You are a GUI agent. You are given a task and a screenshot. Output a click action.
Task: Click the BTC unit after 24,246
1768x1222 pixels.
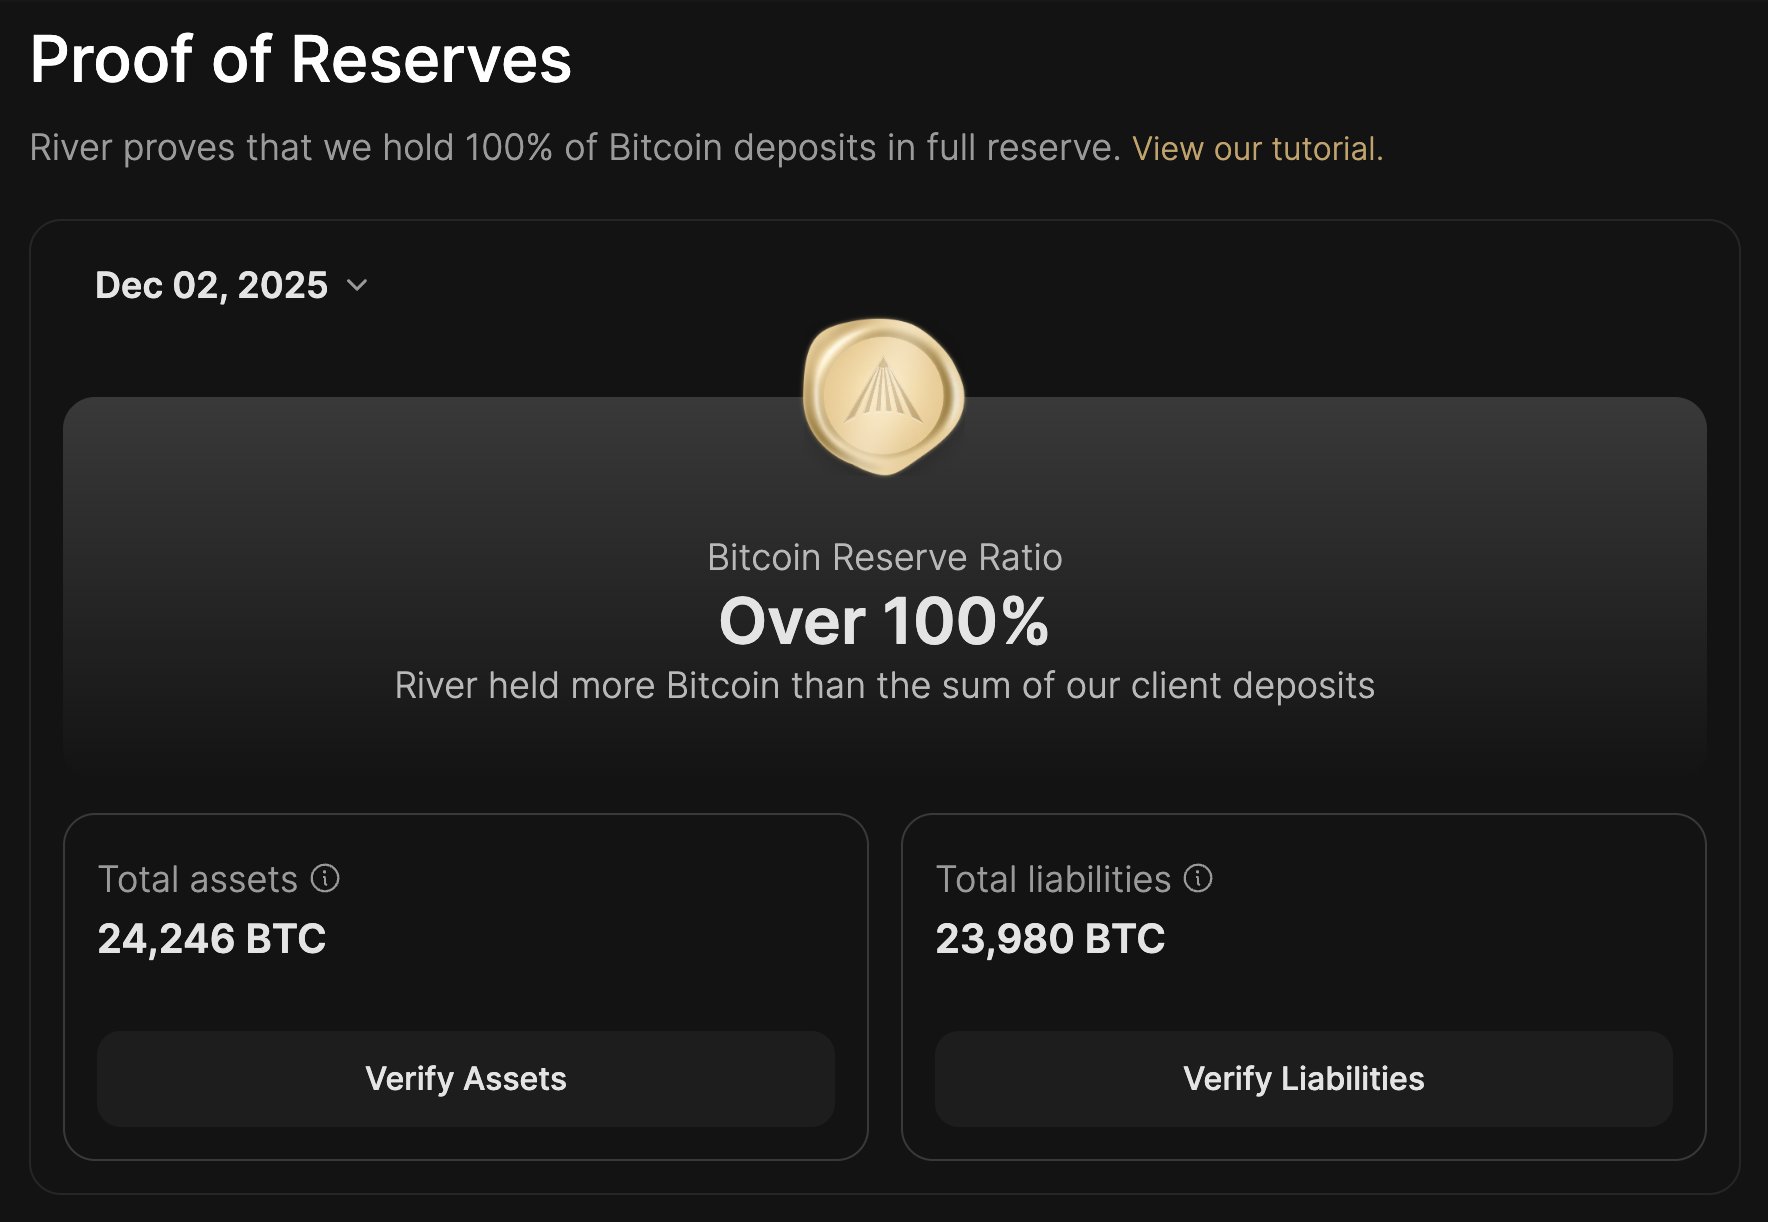tap(286, 938)
